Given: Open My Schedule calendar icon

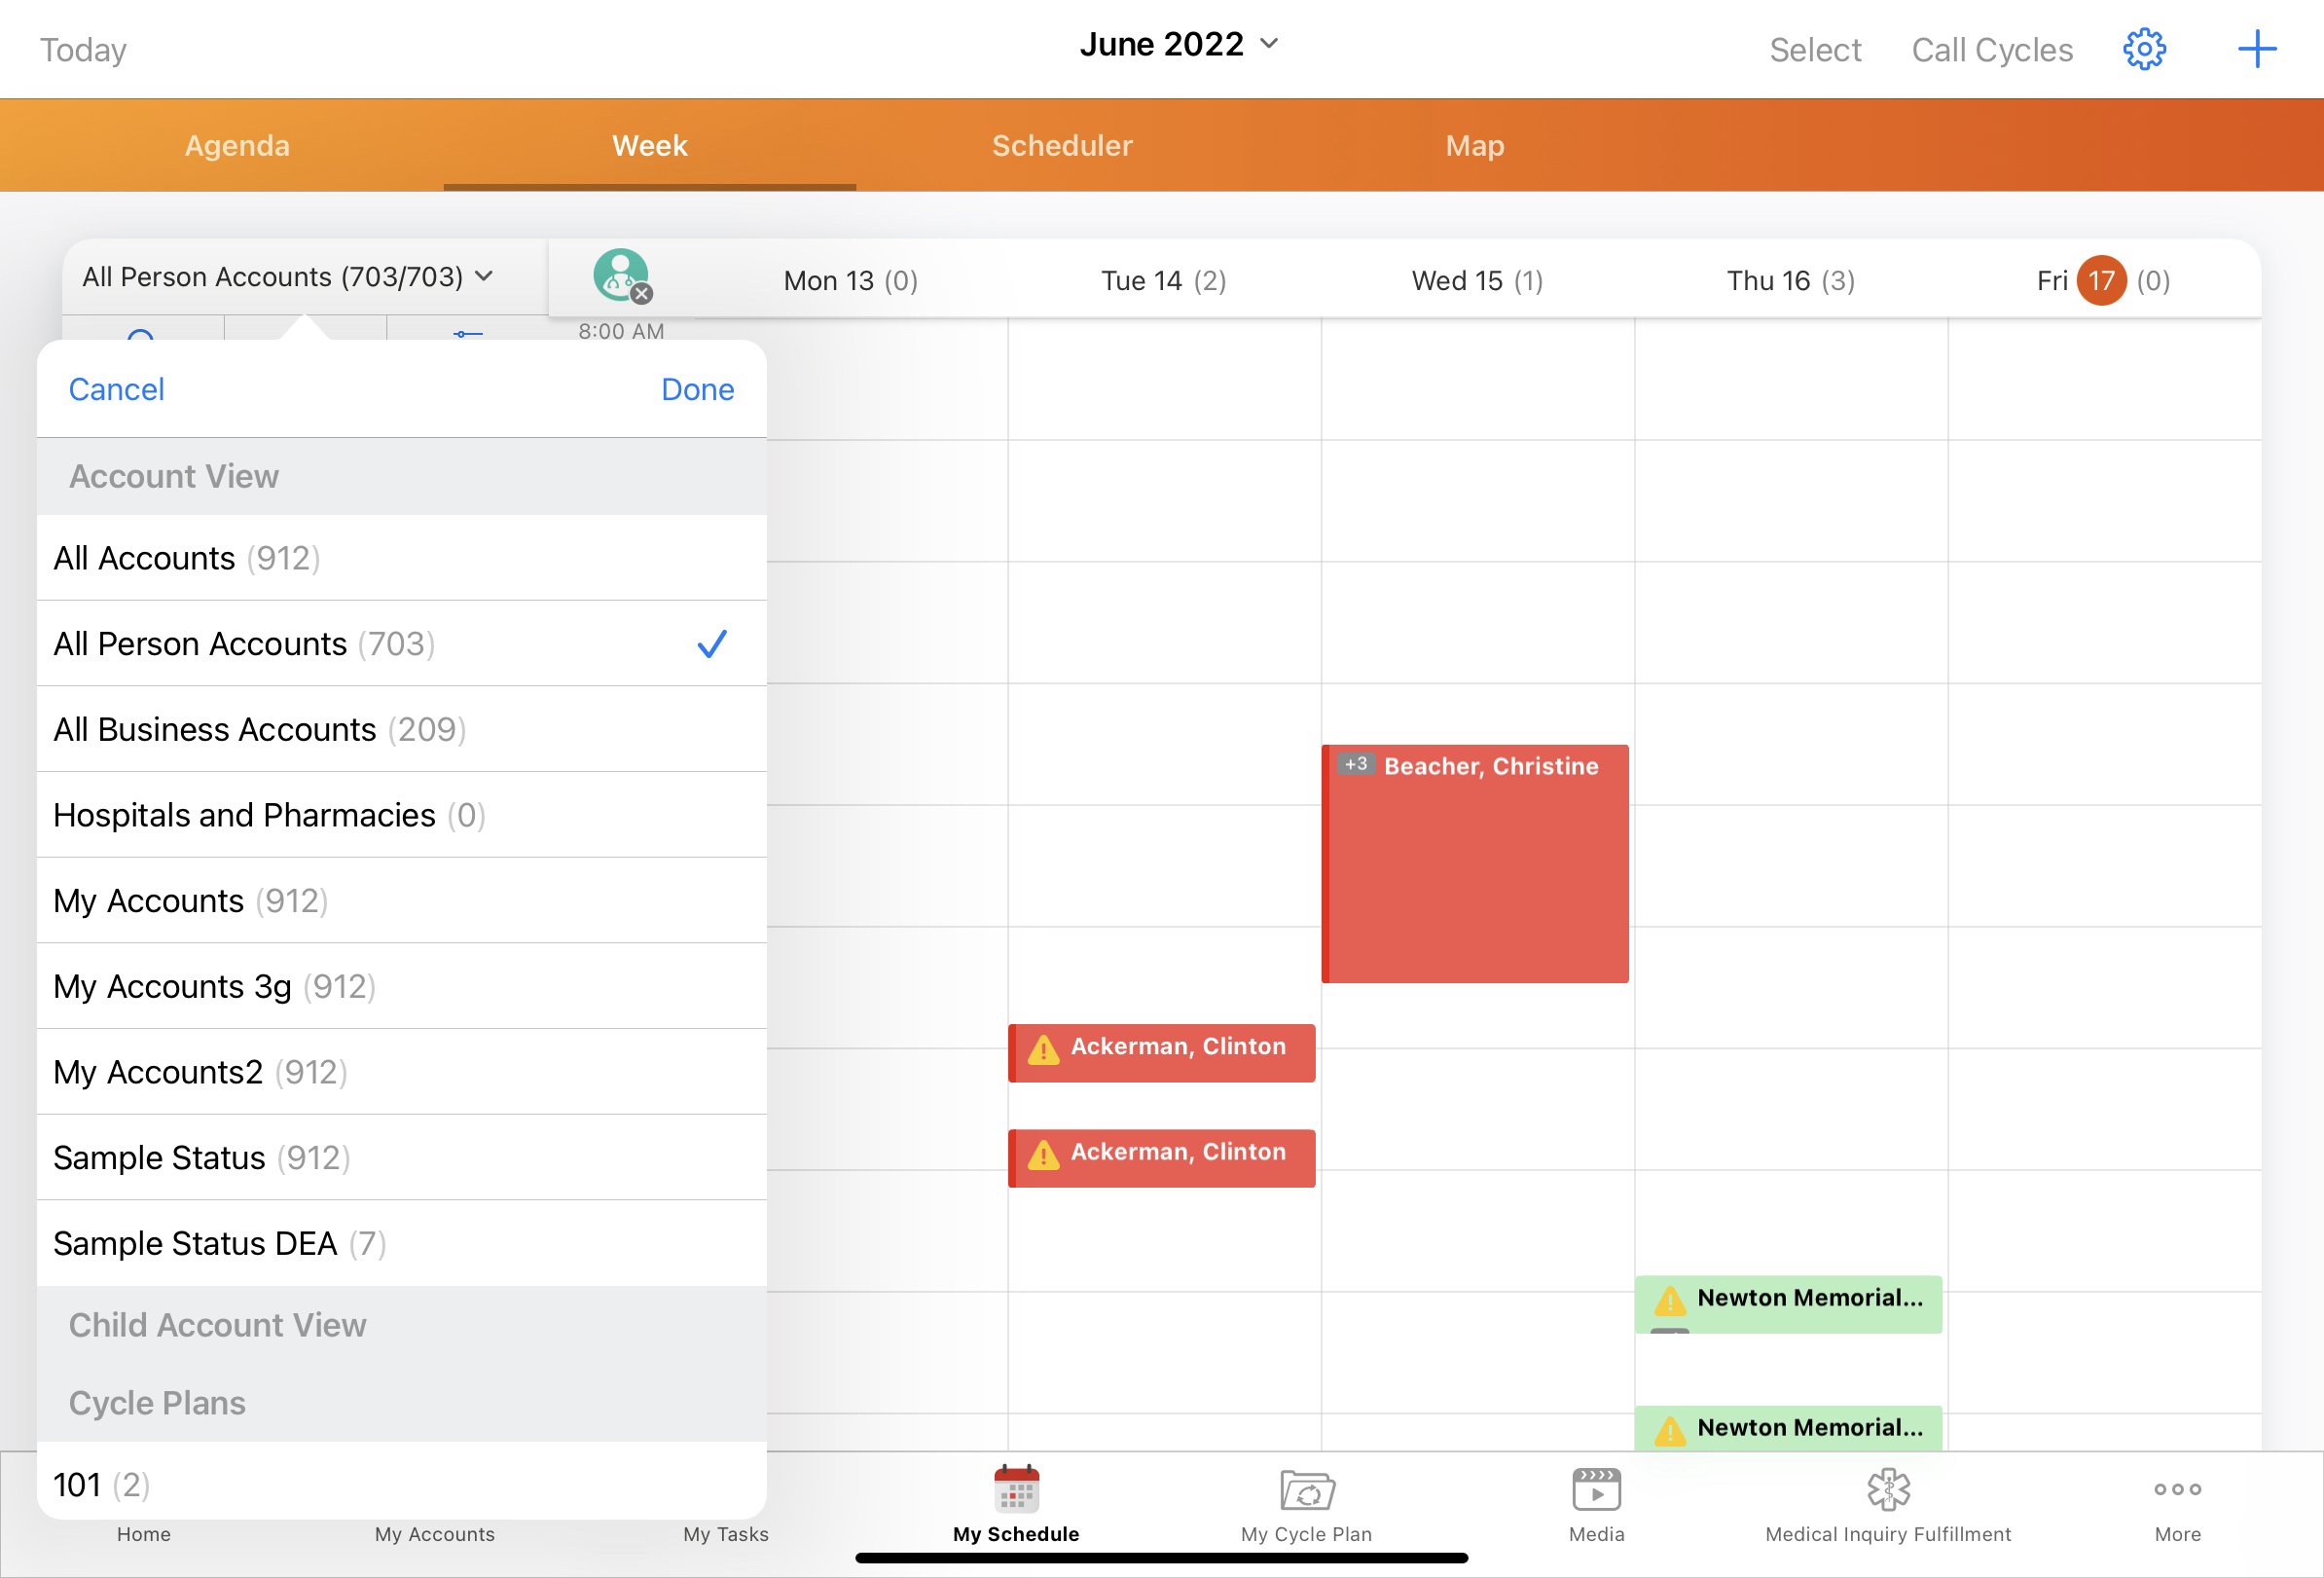Looking at the screenshot, I should coord(1016,1490).
